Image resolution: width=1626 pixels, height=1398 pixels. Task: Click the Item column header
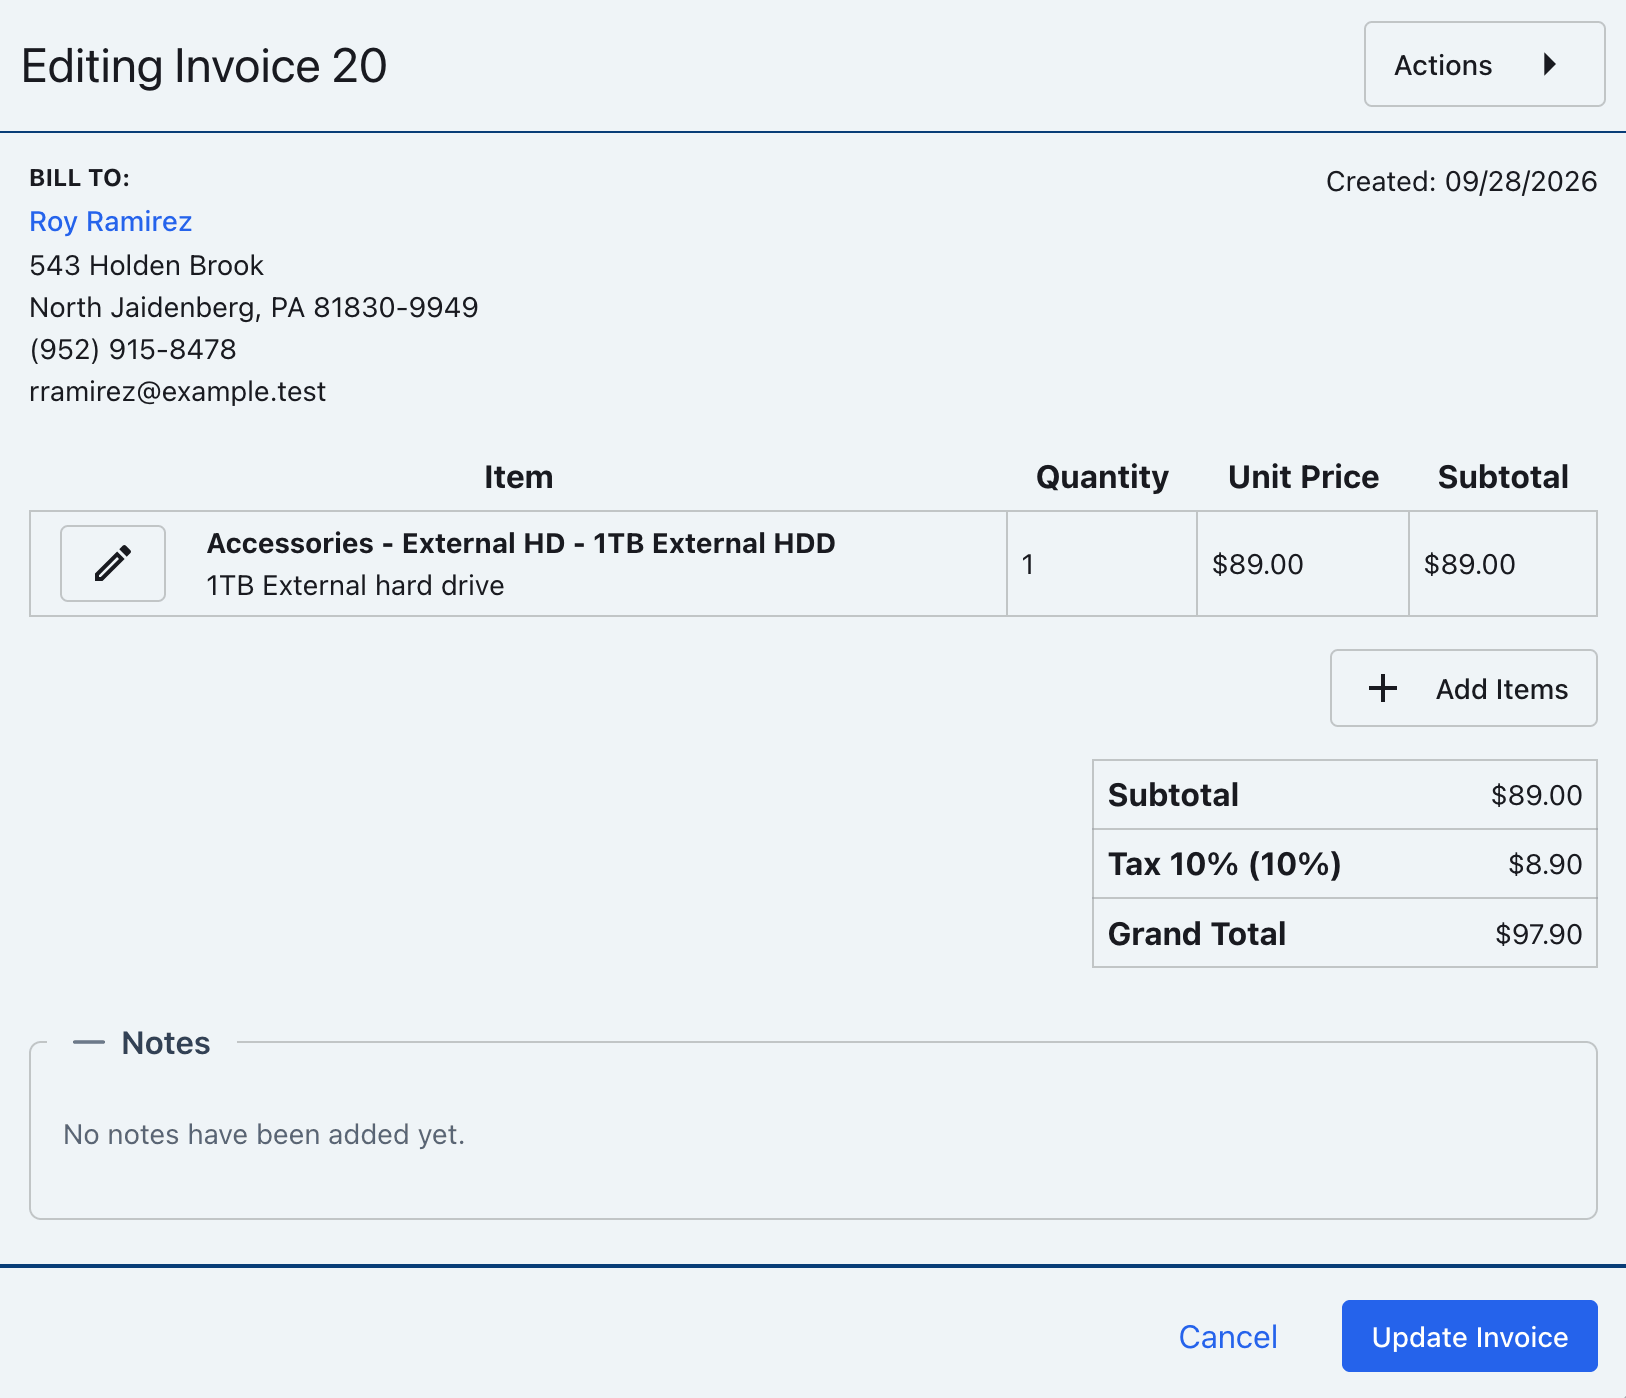pyautogui.click(x=518, y=477)
